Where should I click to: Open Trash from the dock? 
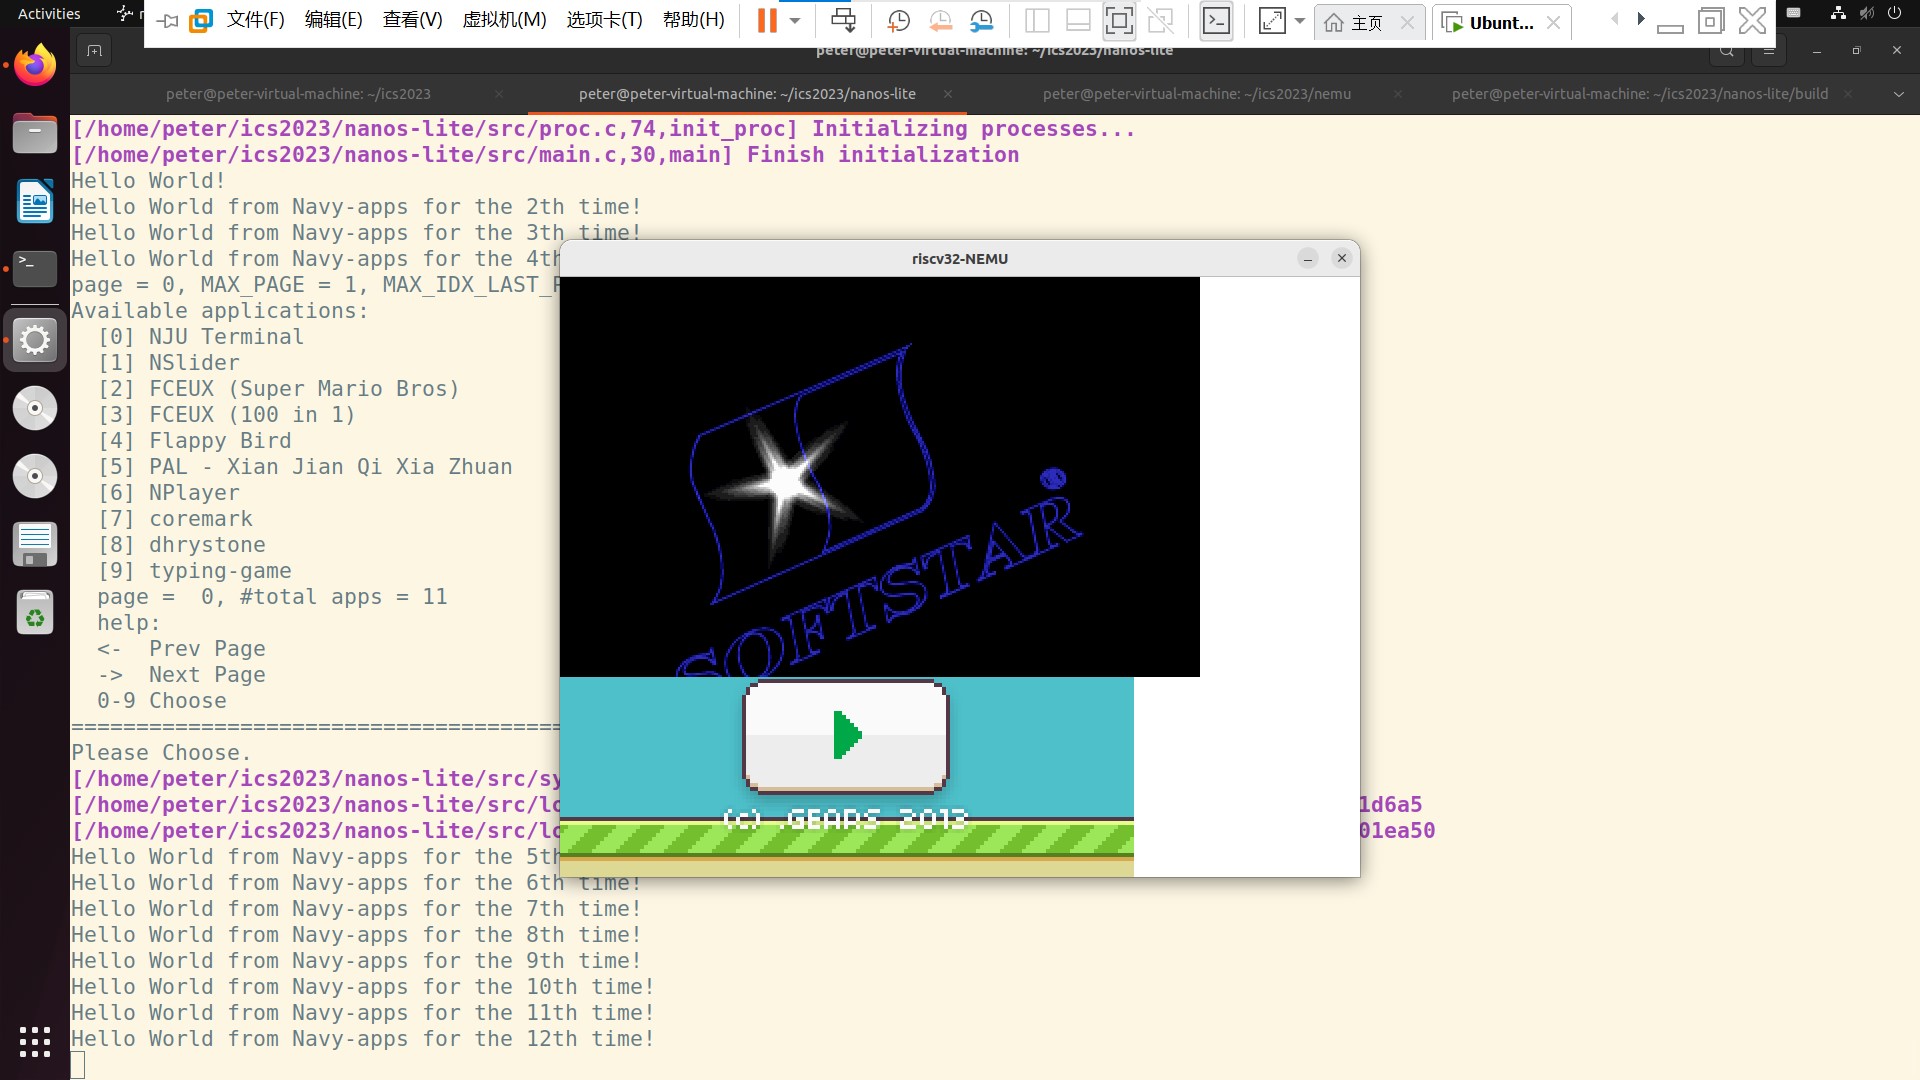[35, 612]
